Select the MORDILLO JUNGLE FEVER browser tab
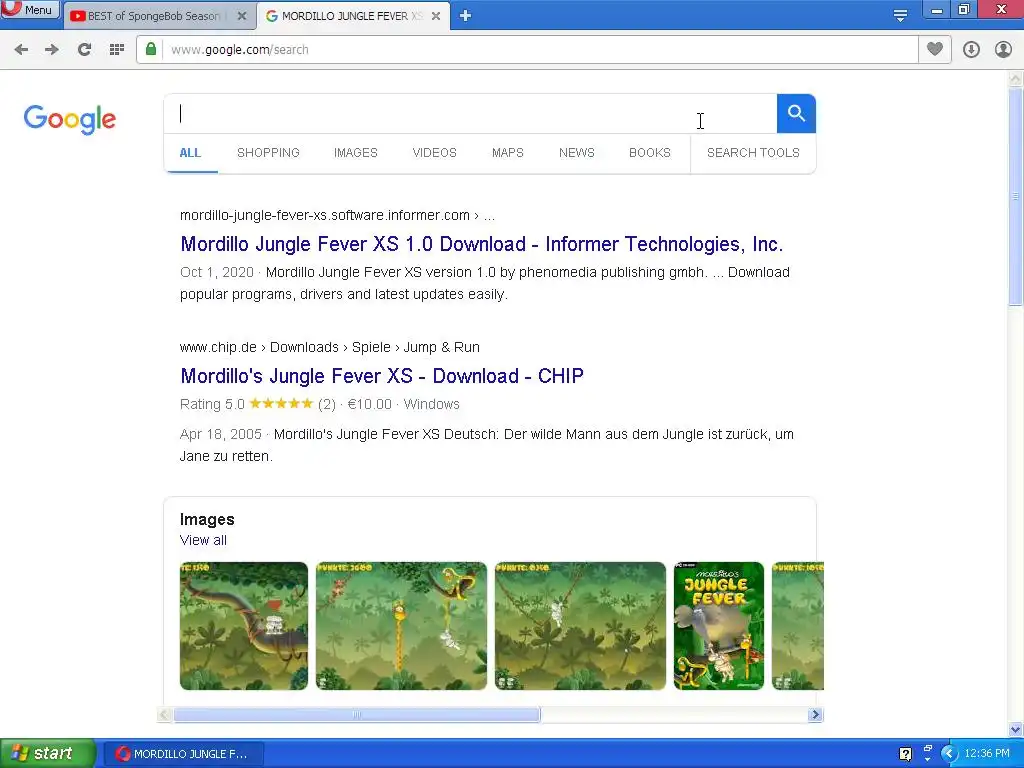This screenshot has width=1024, height=768. tap(345, 16)
